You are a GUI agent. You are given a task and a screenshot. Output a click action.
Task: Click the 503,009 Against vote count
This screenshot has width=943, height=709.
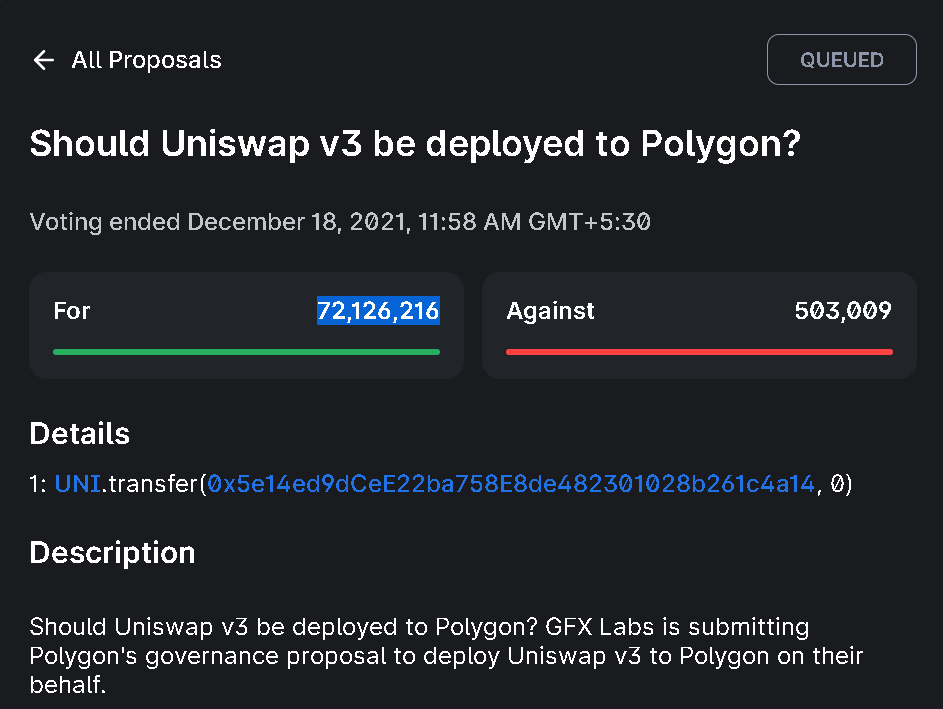(843, 311)
